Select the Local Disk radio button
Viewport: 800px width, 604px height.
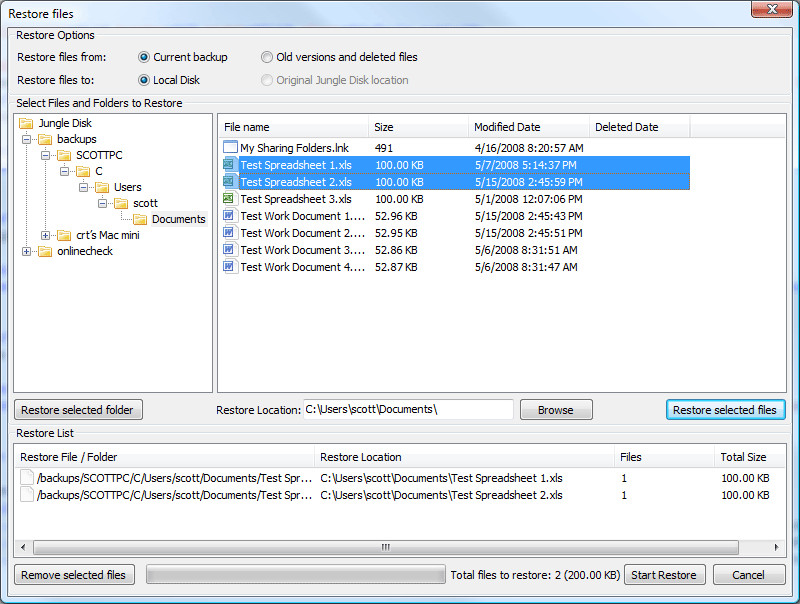point(144,80)
